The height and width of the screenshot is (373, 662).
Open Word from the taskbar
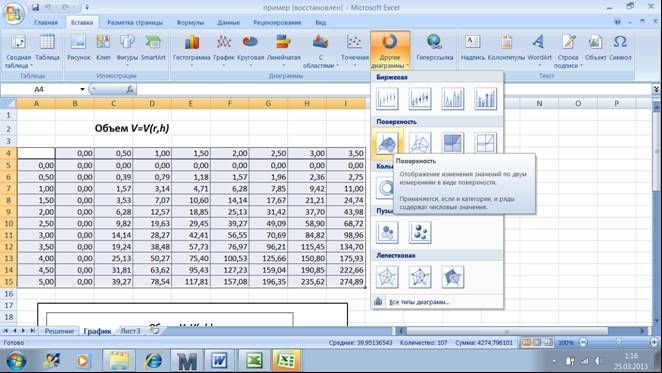tap(220, 361)
